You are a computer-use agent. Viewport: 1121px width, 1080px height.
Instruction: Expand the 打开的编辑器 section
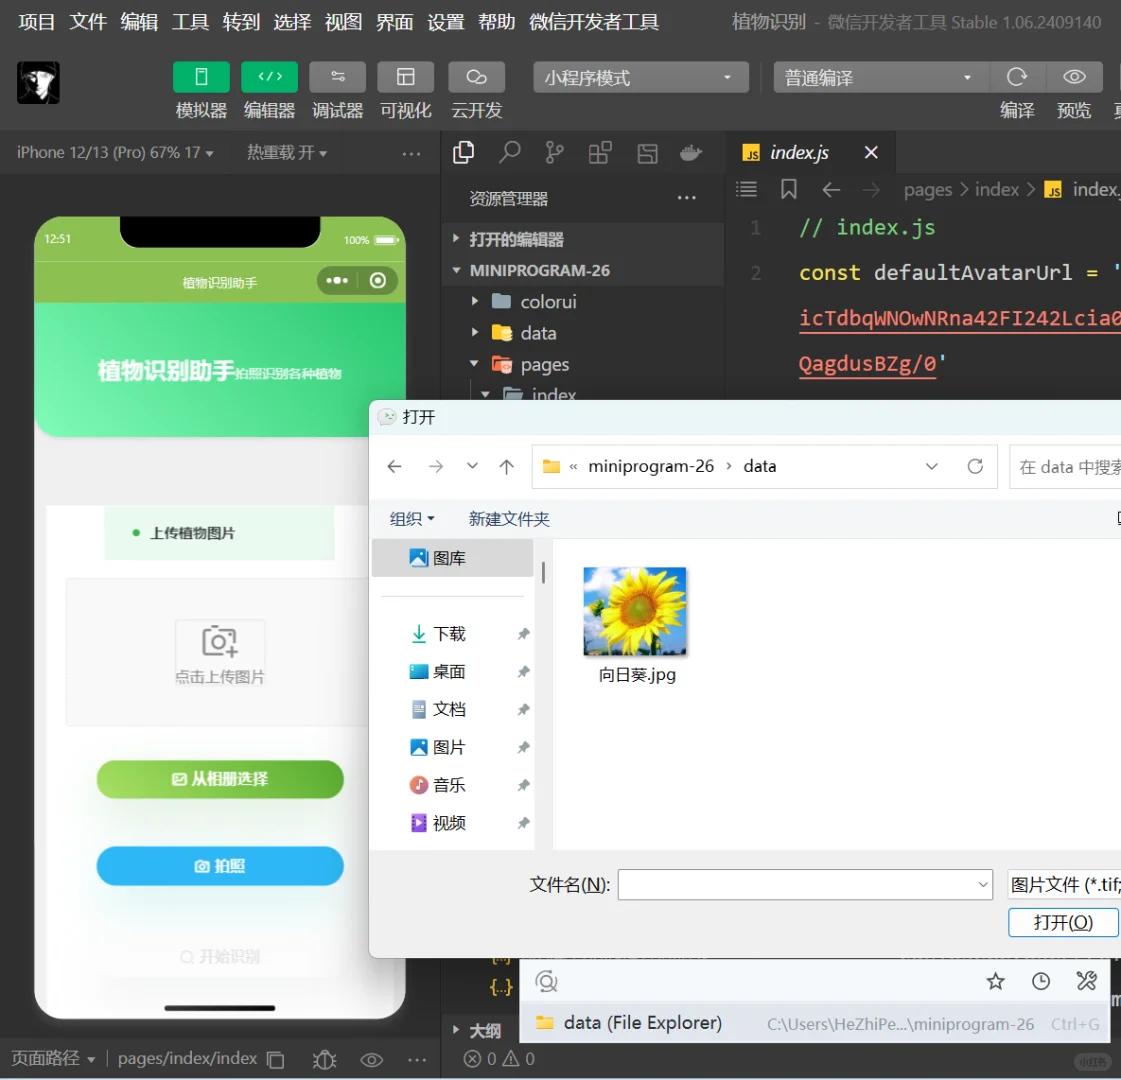click(582, 239)
